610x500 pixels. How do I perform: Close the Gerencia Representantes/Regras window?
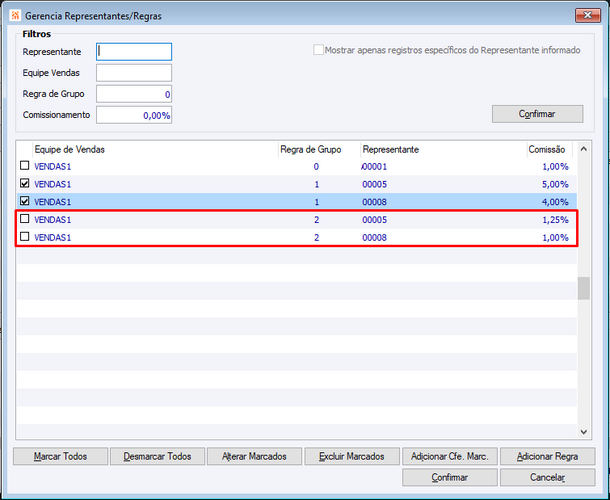click(587, 16)
